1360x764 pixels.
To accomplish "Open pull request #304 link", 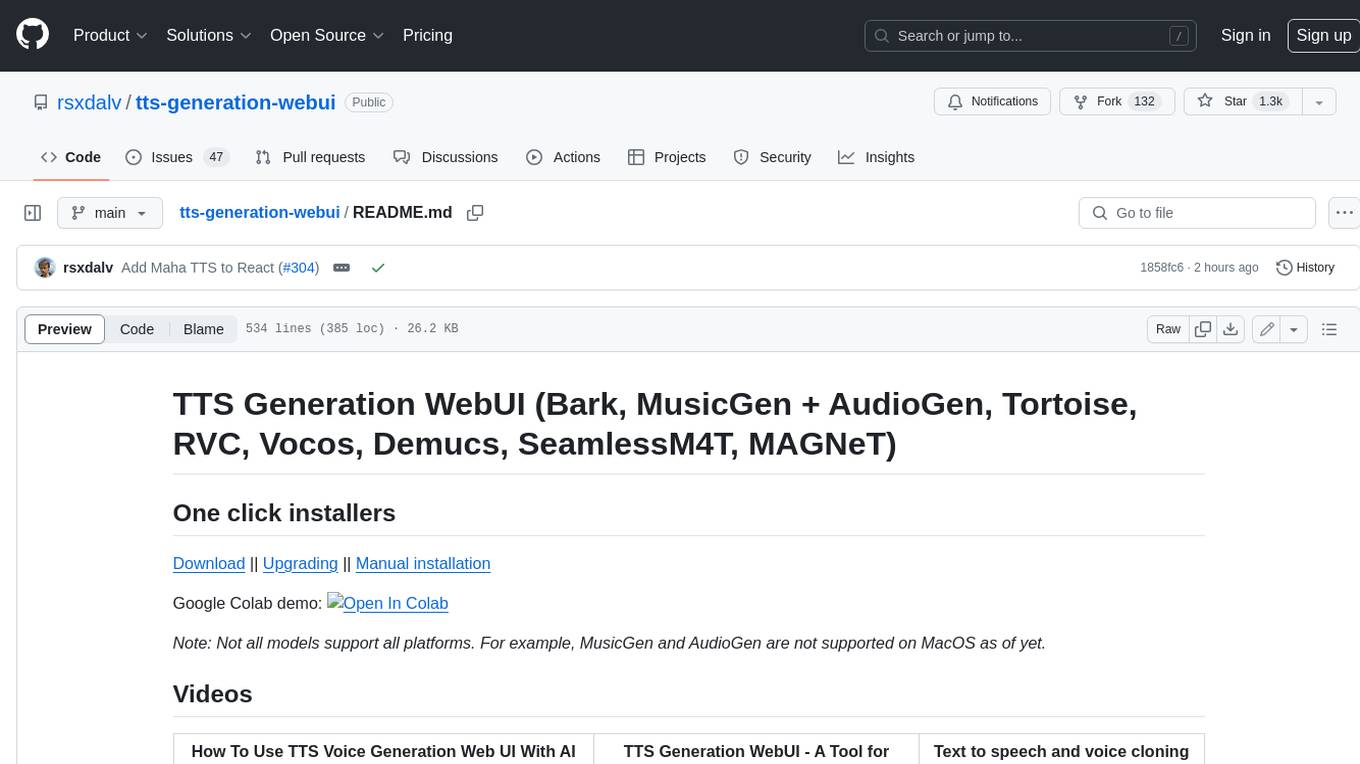I will (x=299, y=268).
